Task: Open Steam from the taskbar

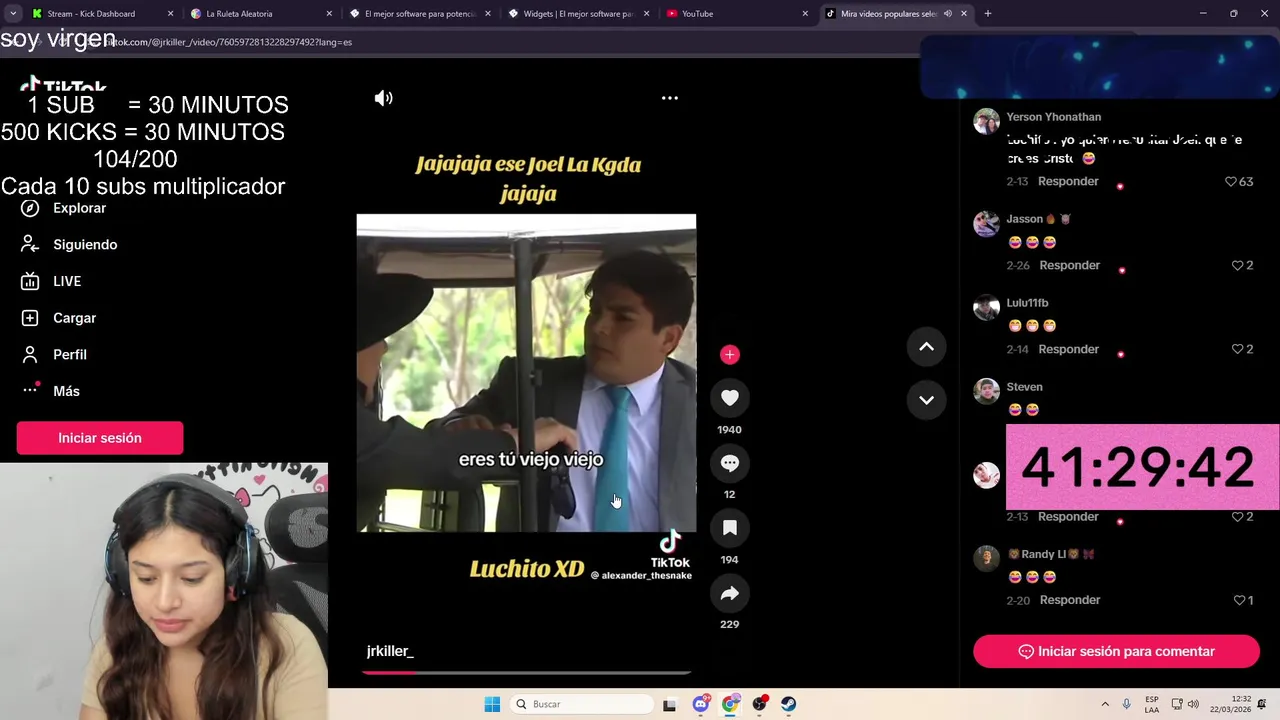Action: [x=789, y=704]
